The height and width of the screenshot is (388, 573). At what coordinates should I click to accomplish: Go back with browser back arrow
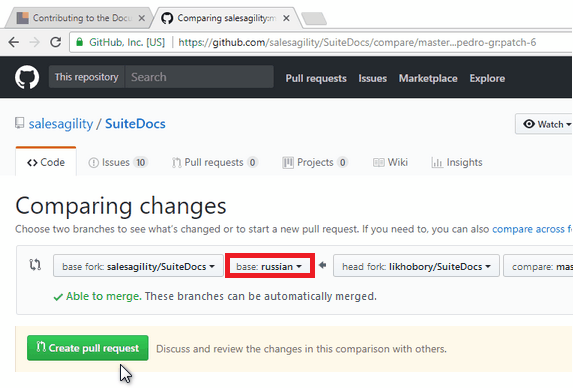pos(14,42)
